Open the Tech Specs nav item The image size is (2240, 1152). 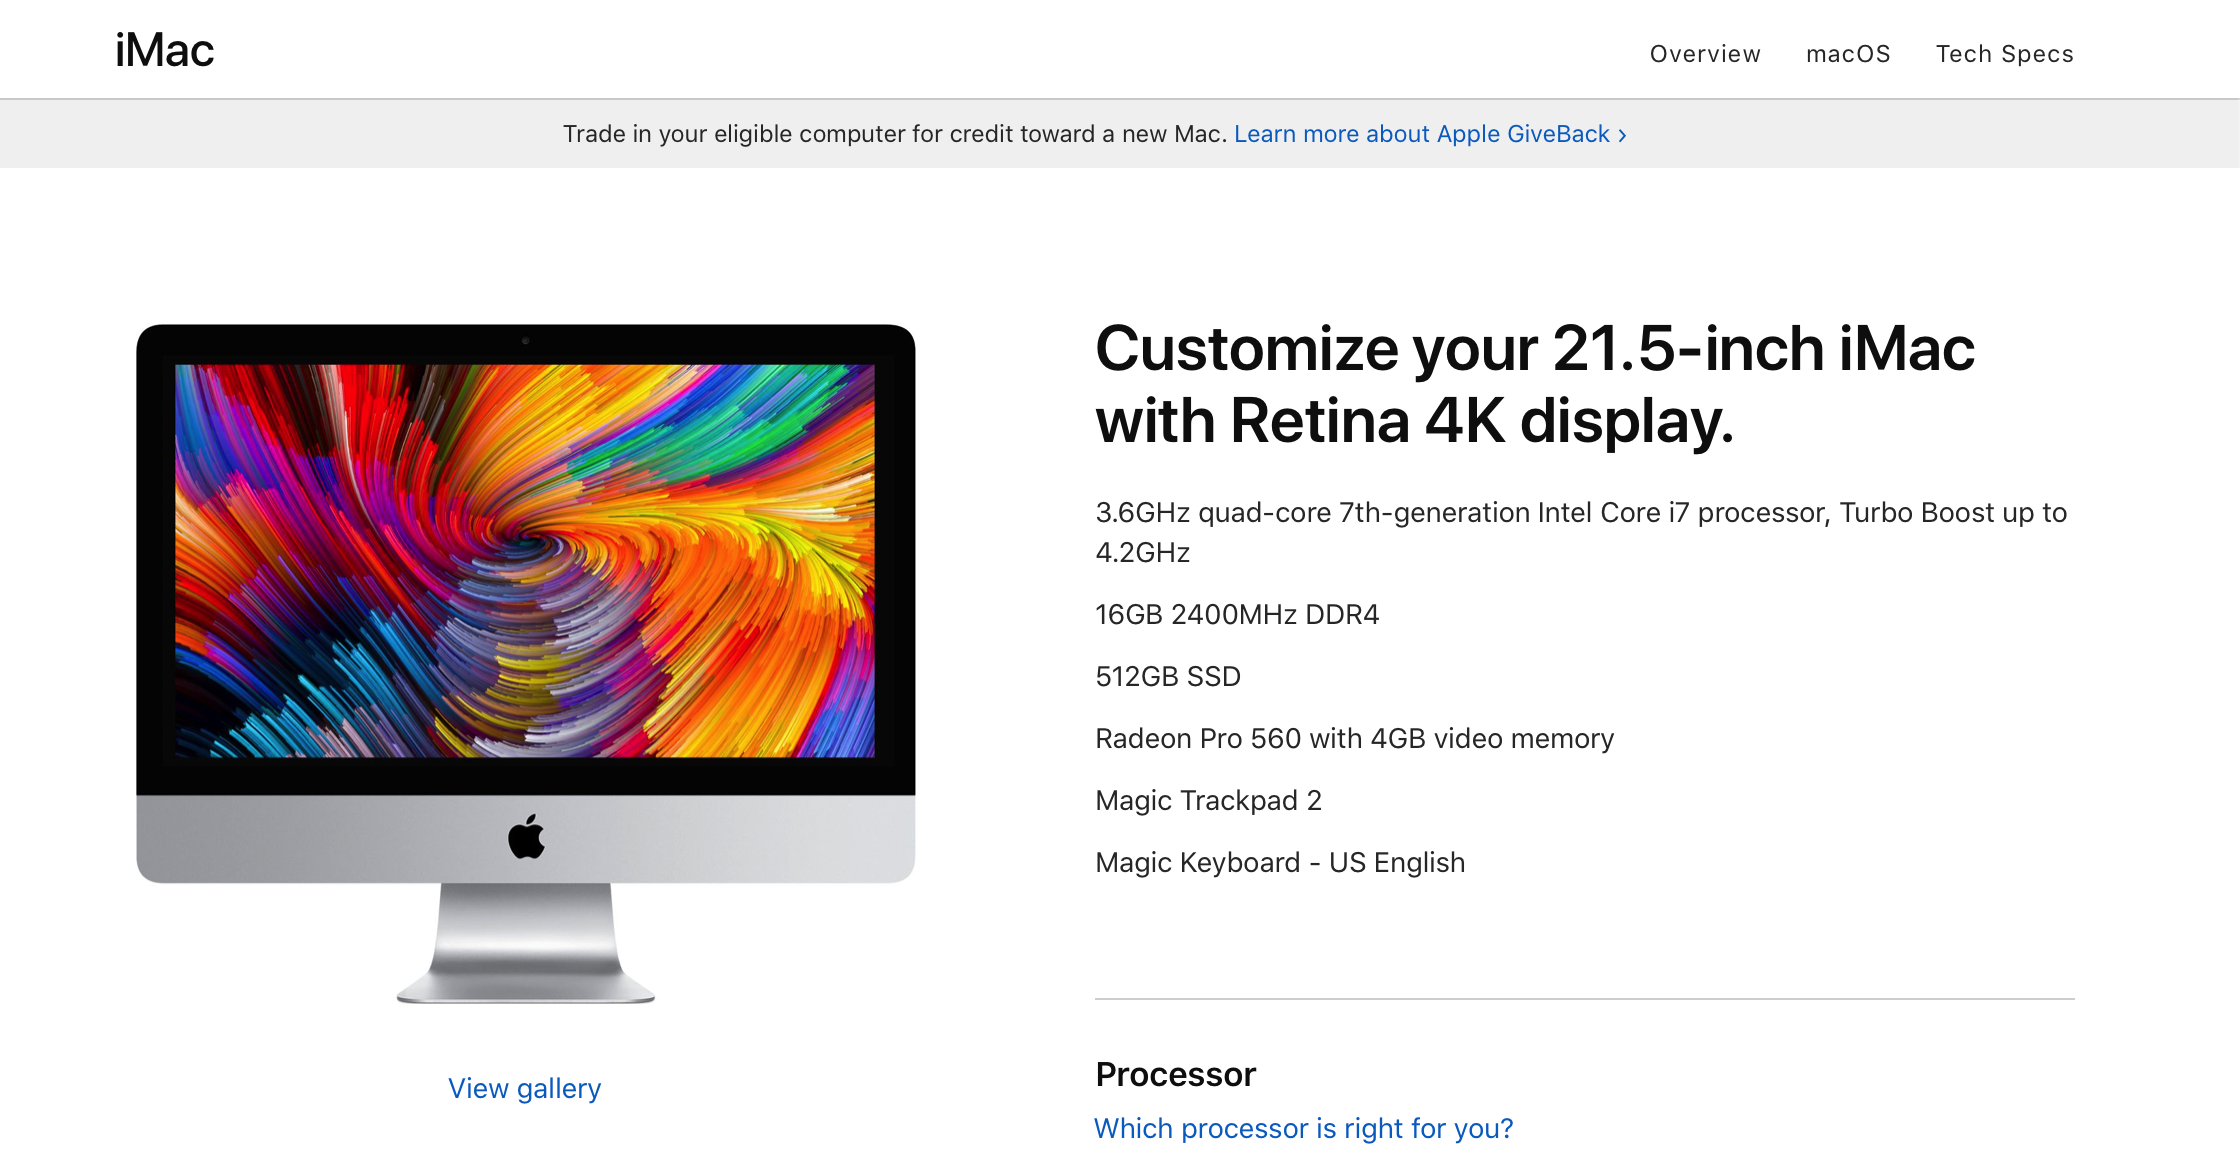pyautogui.click(x=2004, y=54)
